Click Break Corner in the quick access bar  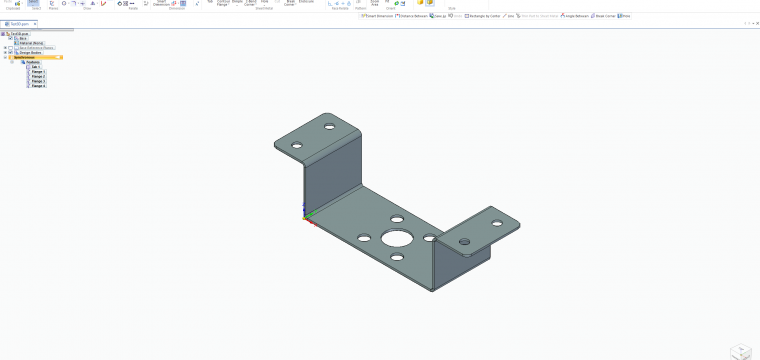tap(603, 16)
